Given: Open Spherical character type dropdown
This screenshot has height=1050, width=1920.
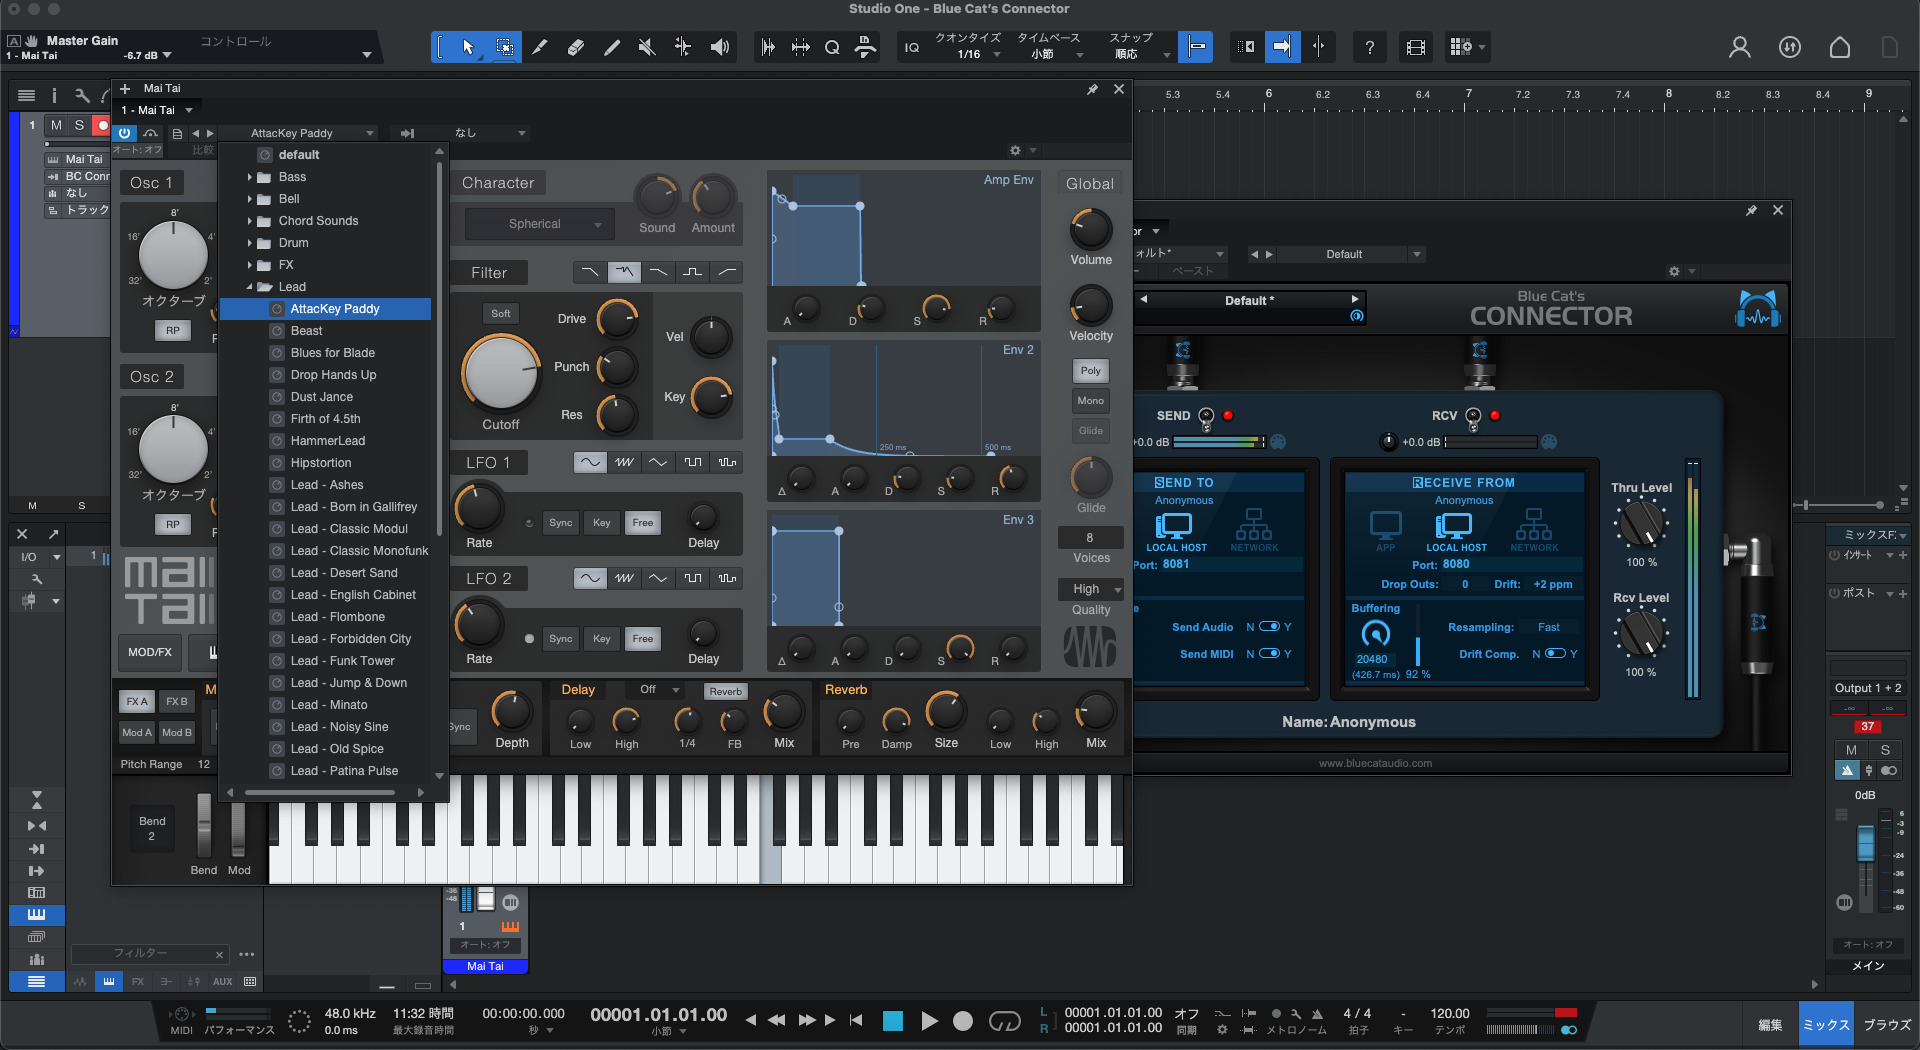Looking at the screenshot, I should 541,224.
